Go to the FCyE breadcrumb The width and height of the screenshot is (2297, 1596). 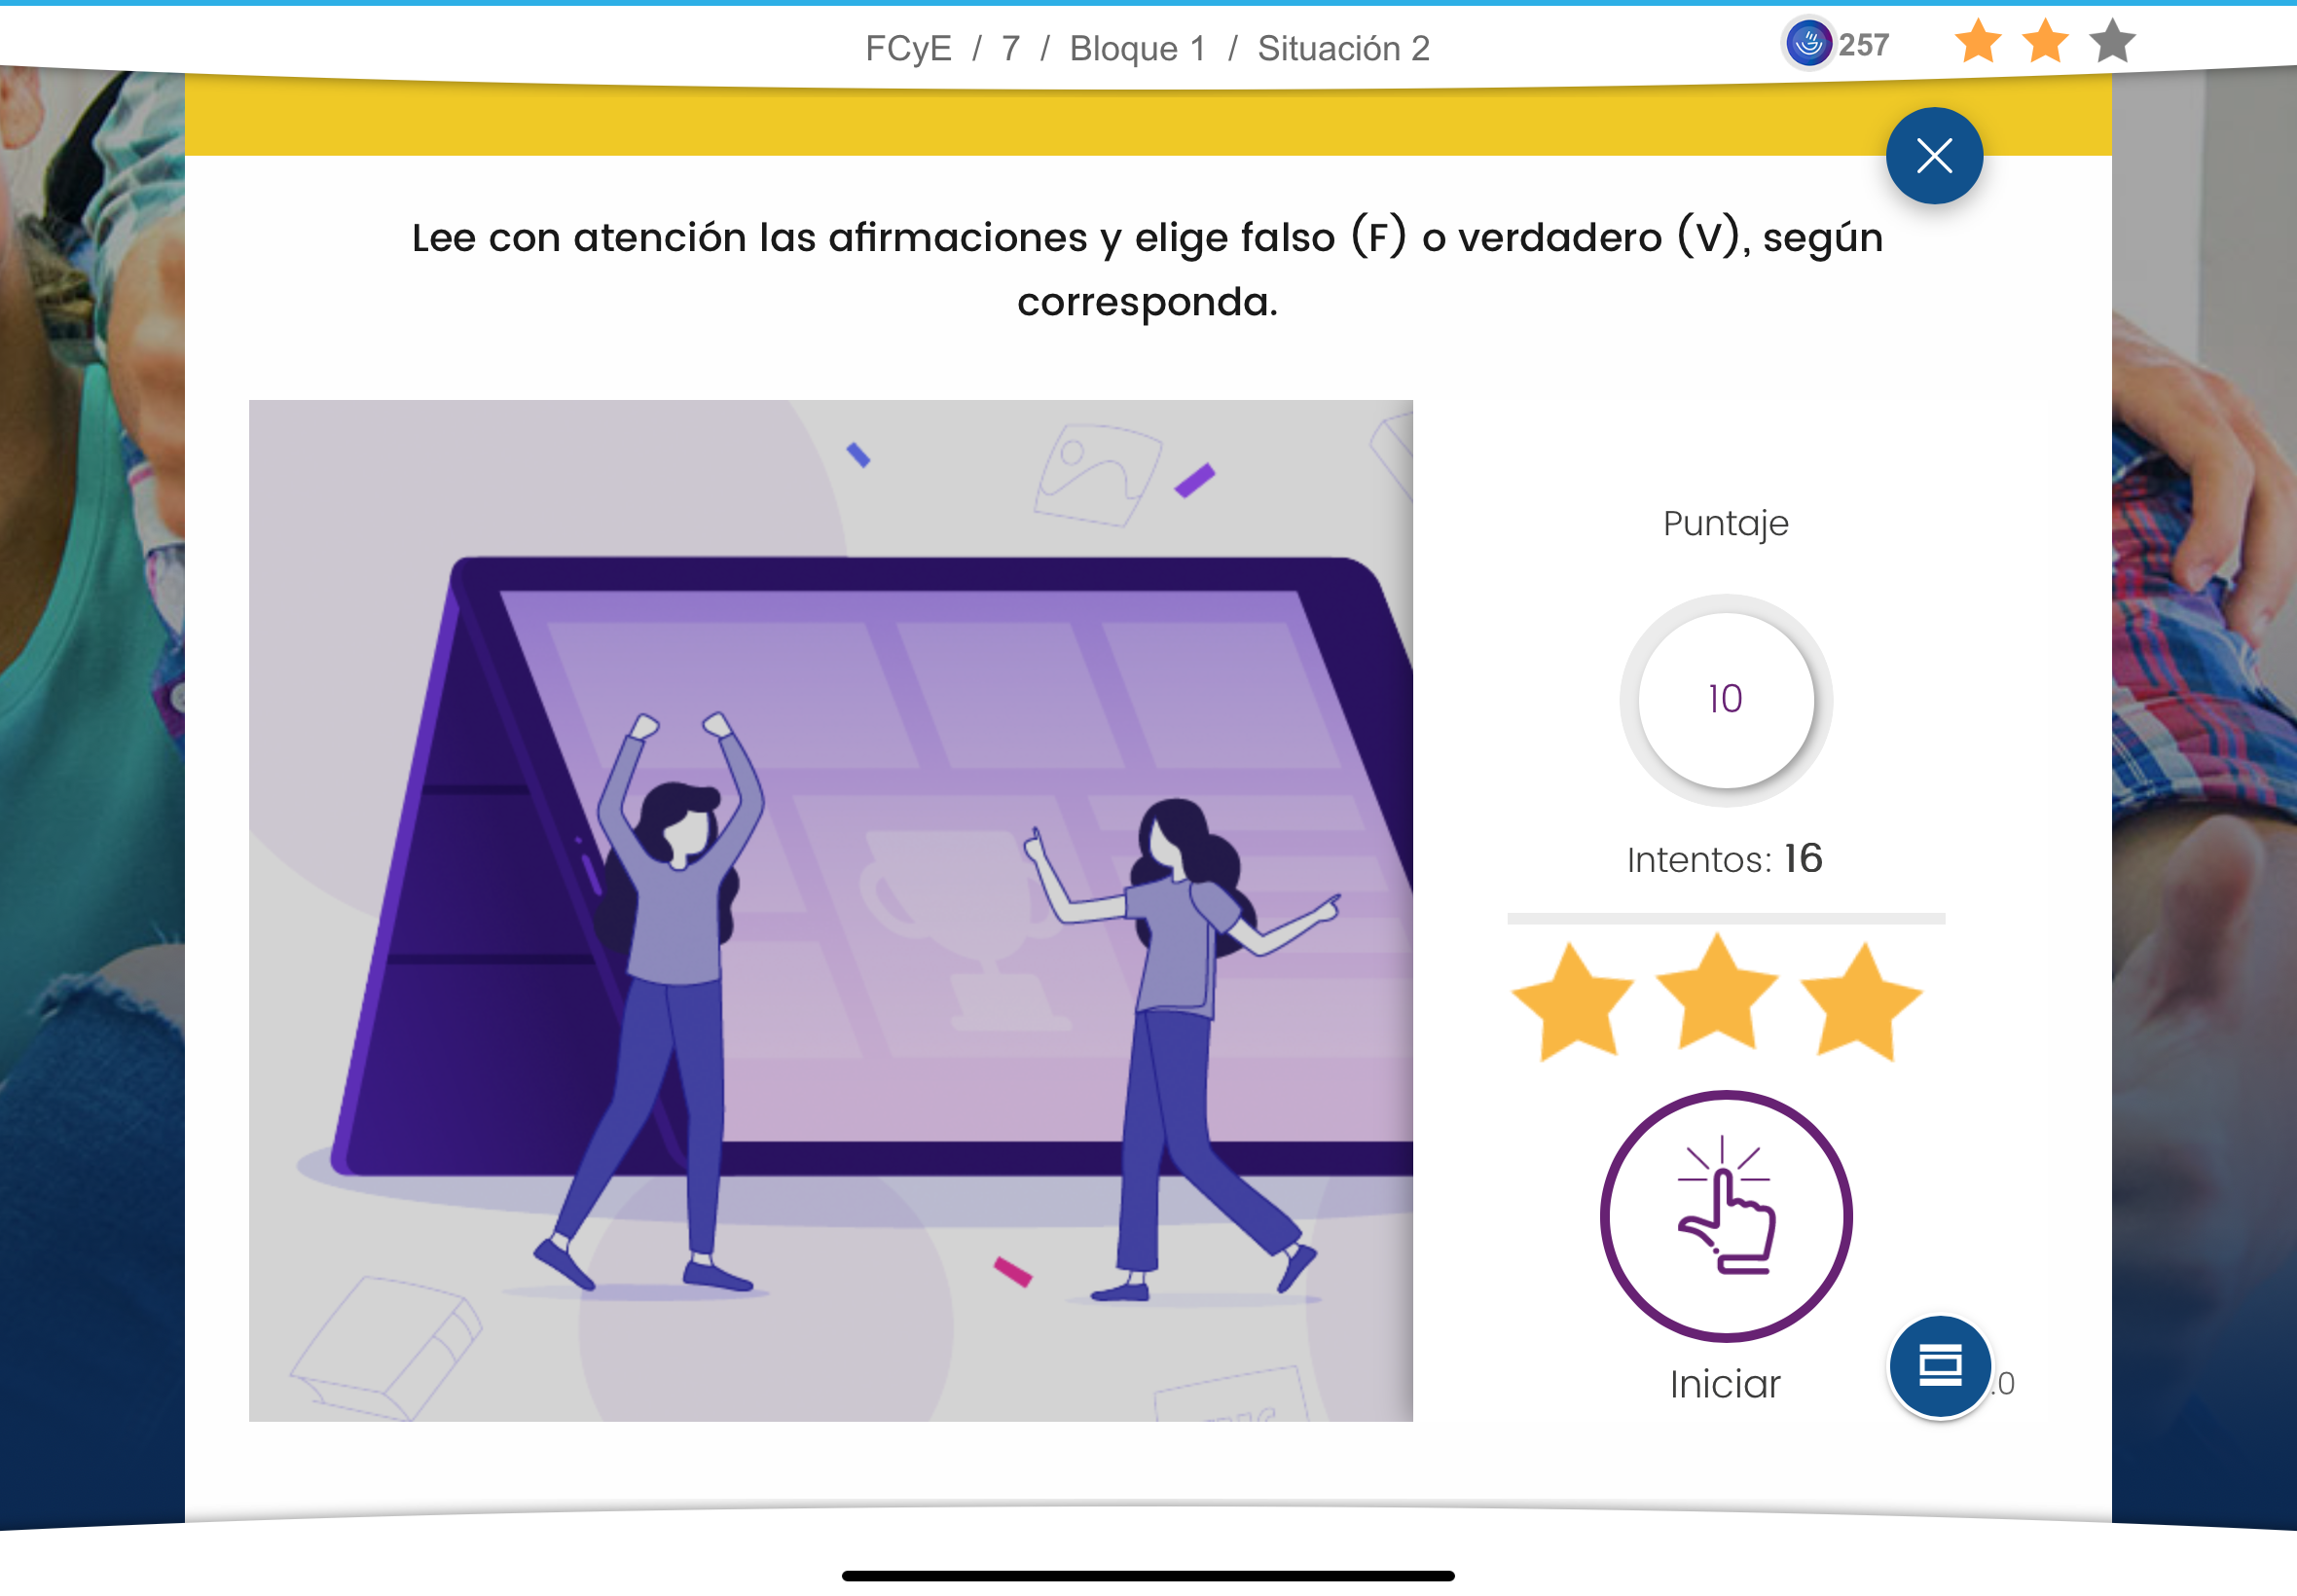click(x=908, y=48)
